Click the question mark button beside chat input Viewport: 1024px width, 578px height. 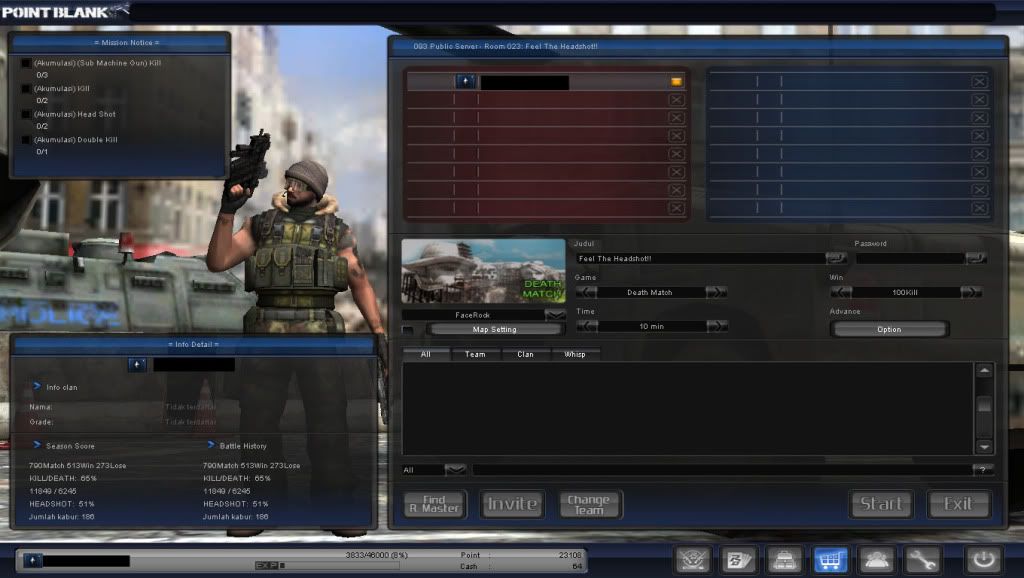pyautogui.click(x=983, y=470)
